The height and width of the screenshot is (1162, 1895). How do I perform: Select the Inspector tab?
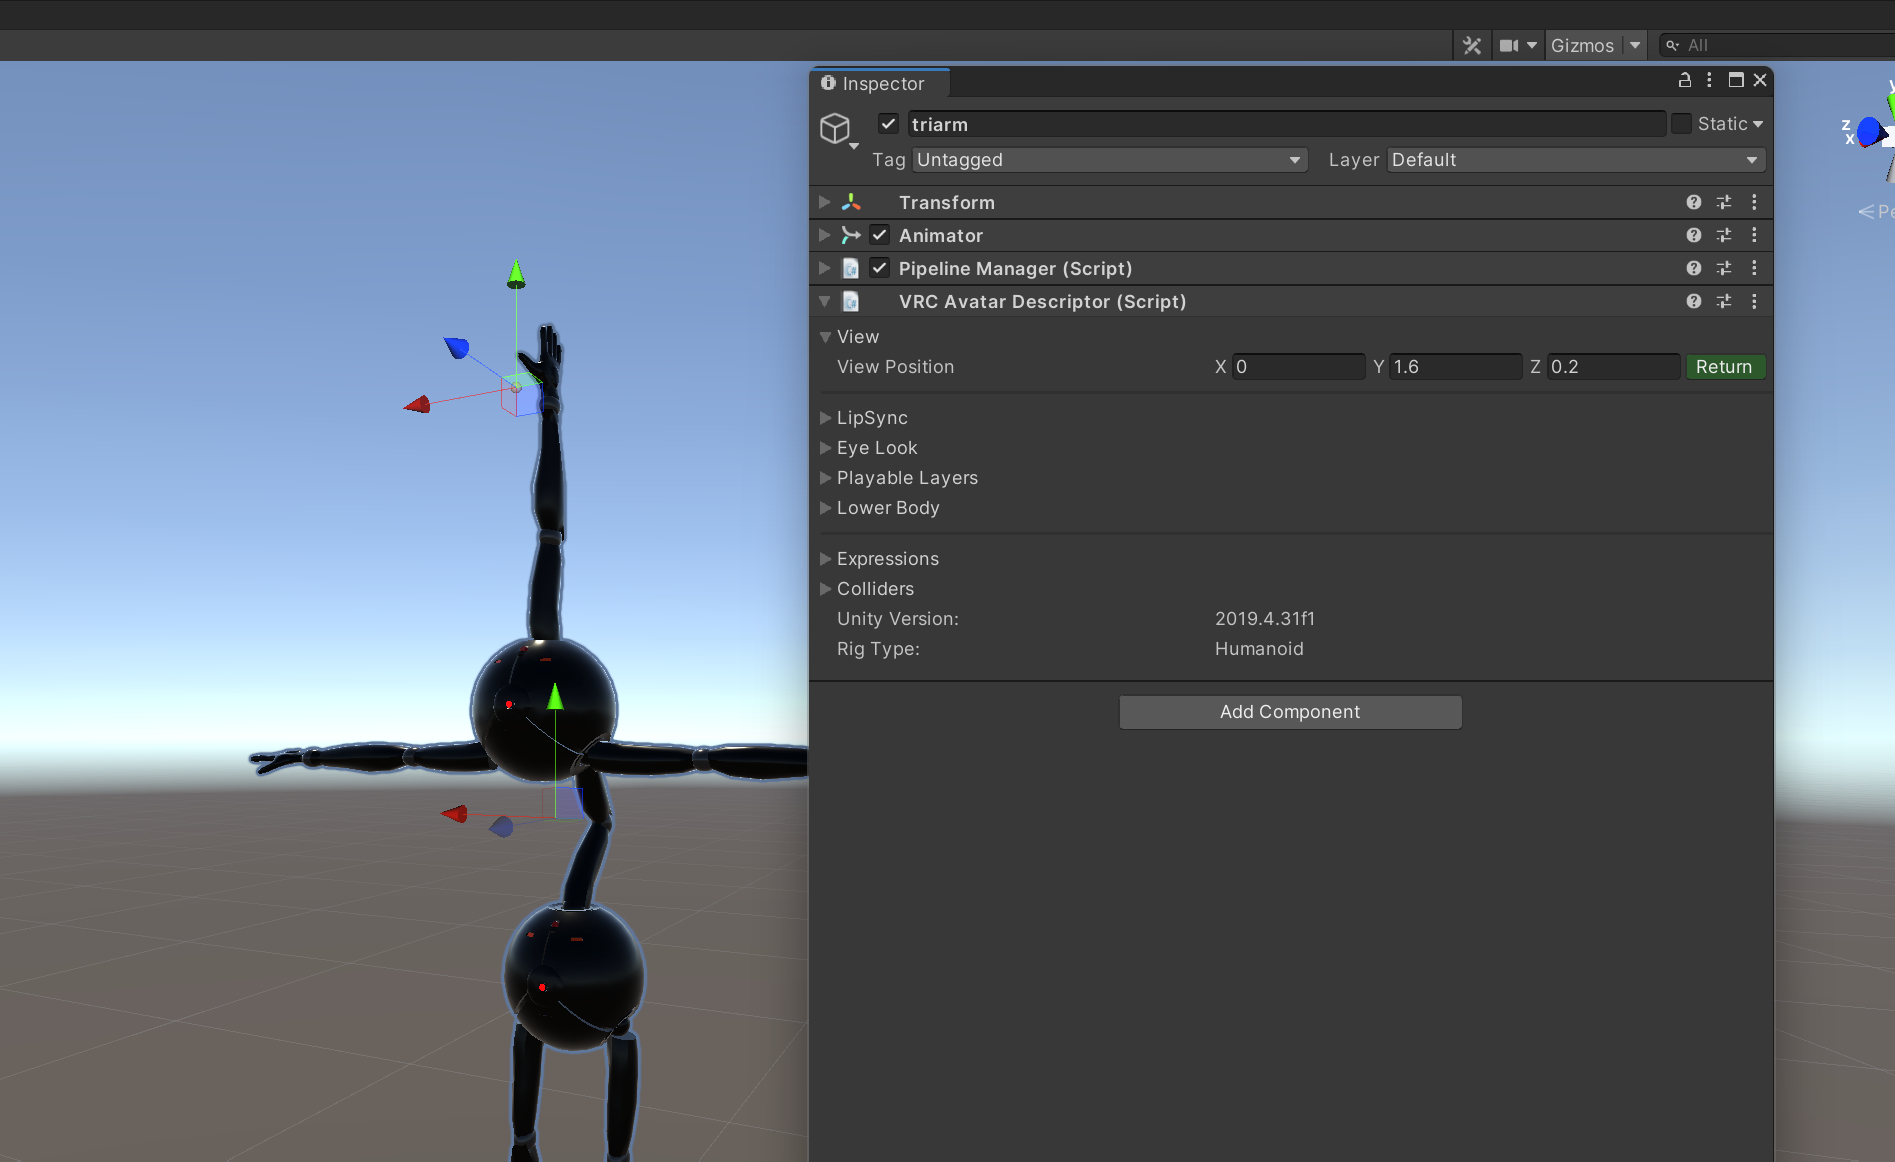tap(873, 84)
